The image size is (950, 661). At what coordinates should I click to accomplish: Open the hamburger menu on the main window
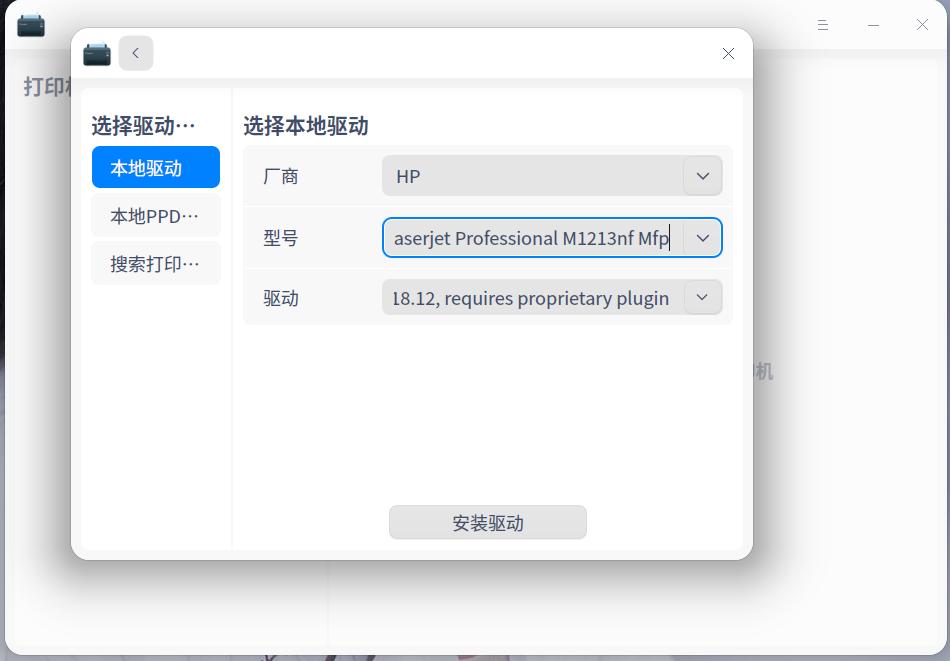[822, 25]
